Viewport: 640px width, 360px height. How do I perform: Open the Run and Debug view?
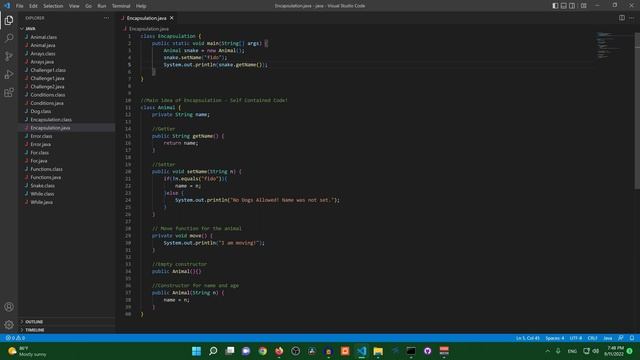(9, 74)
